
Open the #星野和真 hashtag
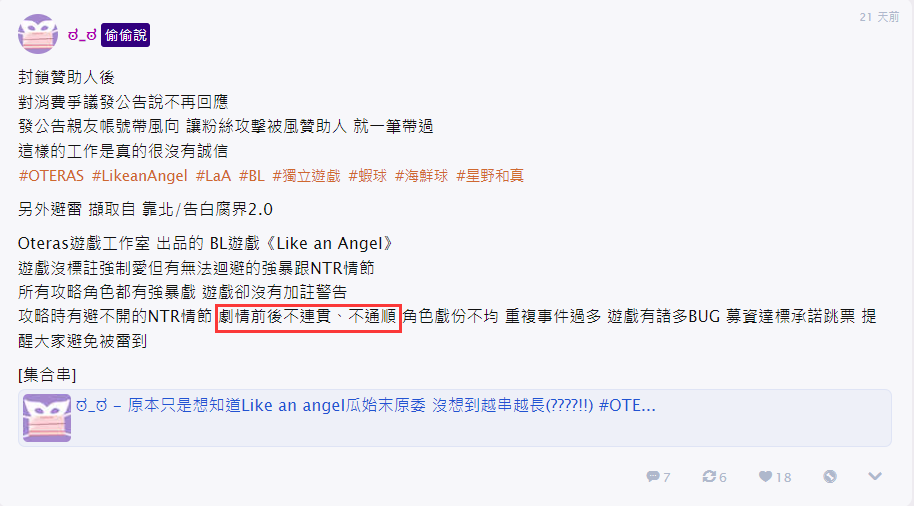coord(490,175)
